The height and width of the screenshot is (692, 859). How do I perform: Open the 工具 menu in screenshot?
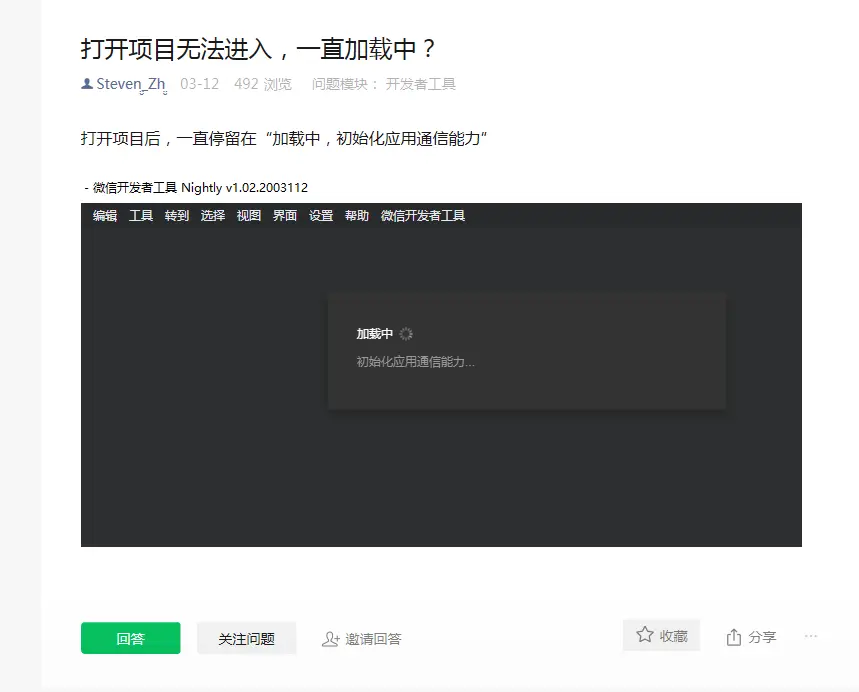[141, 215]
